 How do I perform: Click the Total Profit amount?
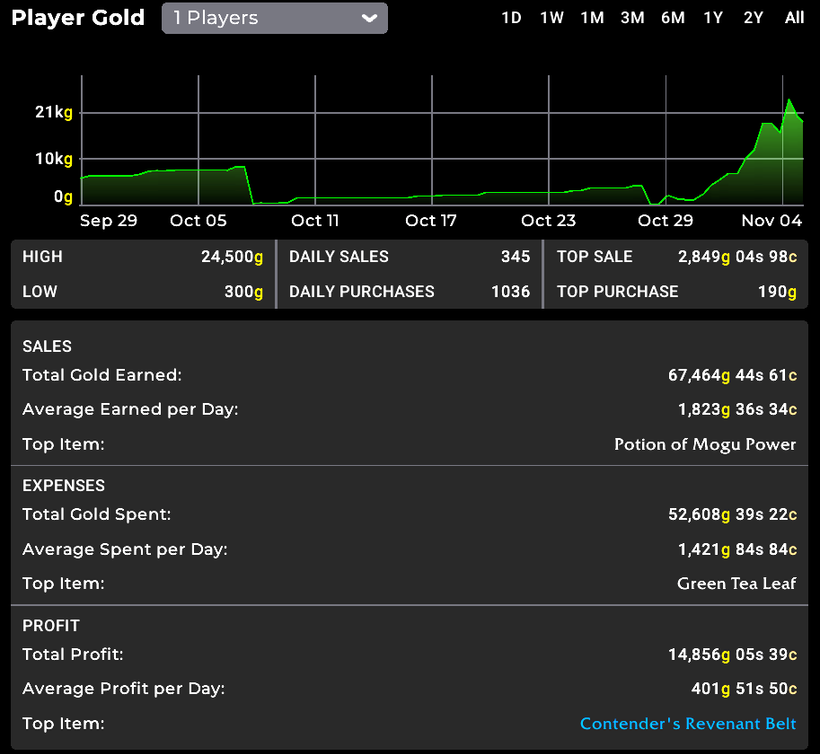pos(732,654)
